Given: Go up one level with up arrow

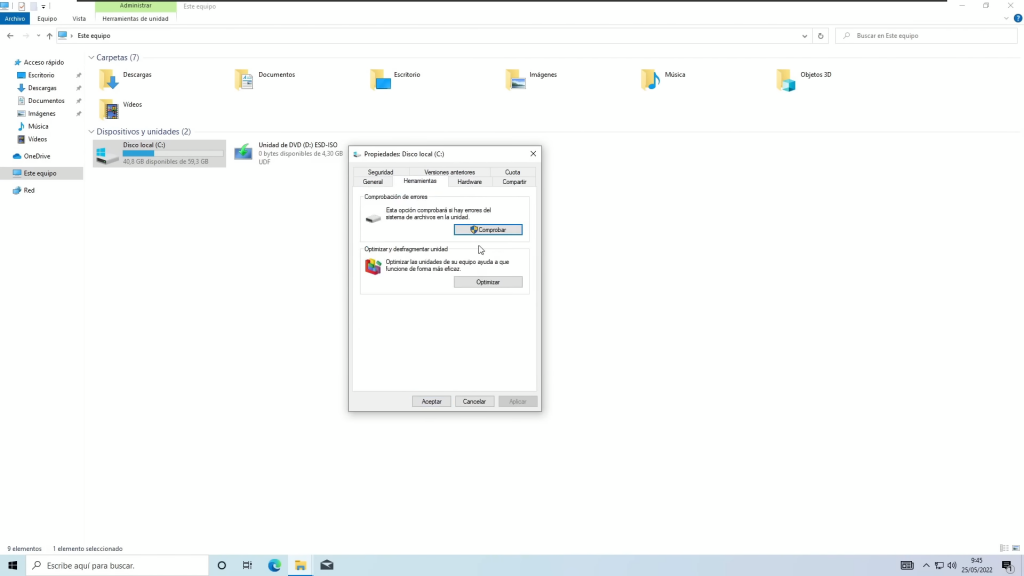Looking at the screenshot, I should click(x=49, y=36).
